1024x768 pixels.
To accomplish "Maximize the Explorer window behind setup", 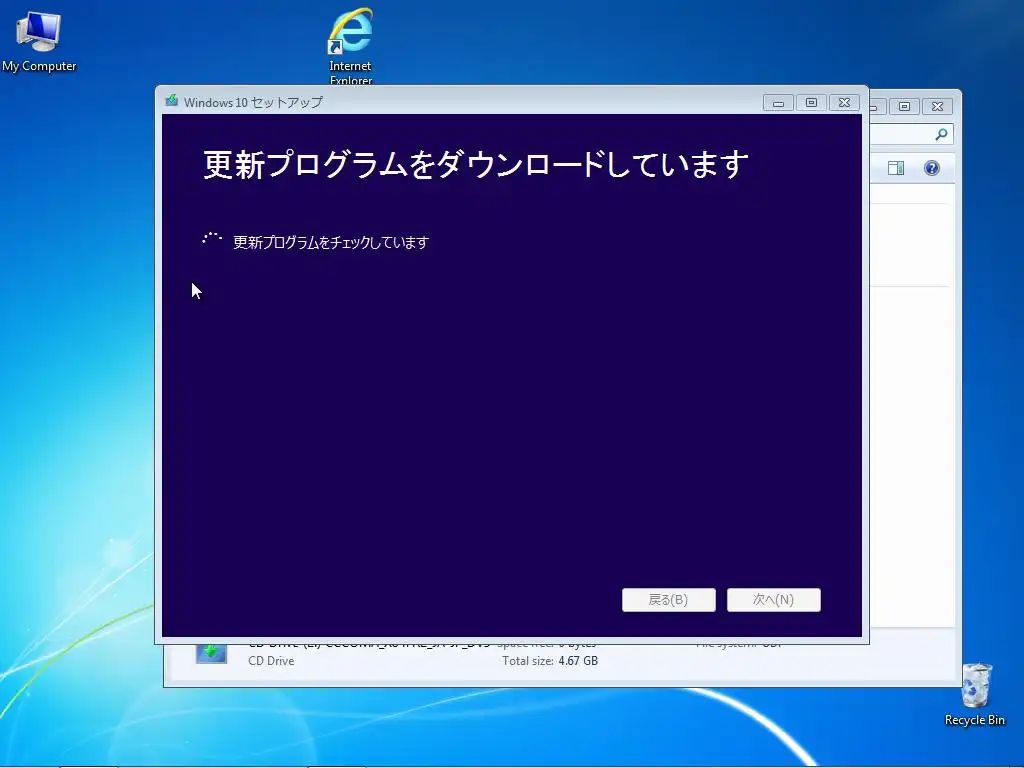I will point(904,106).
